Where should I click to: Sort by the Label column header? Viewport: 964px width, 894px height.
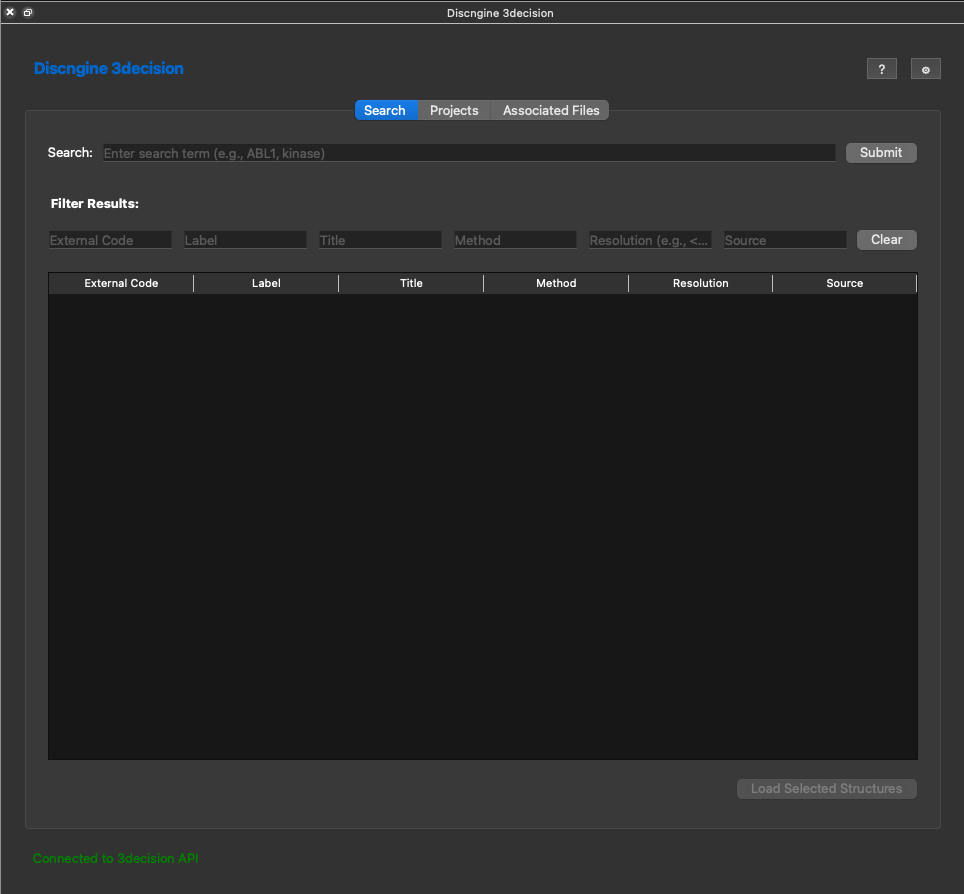coord(266,283)
